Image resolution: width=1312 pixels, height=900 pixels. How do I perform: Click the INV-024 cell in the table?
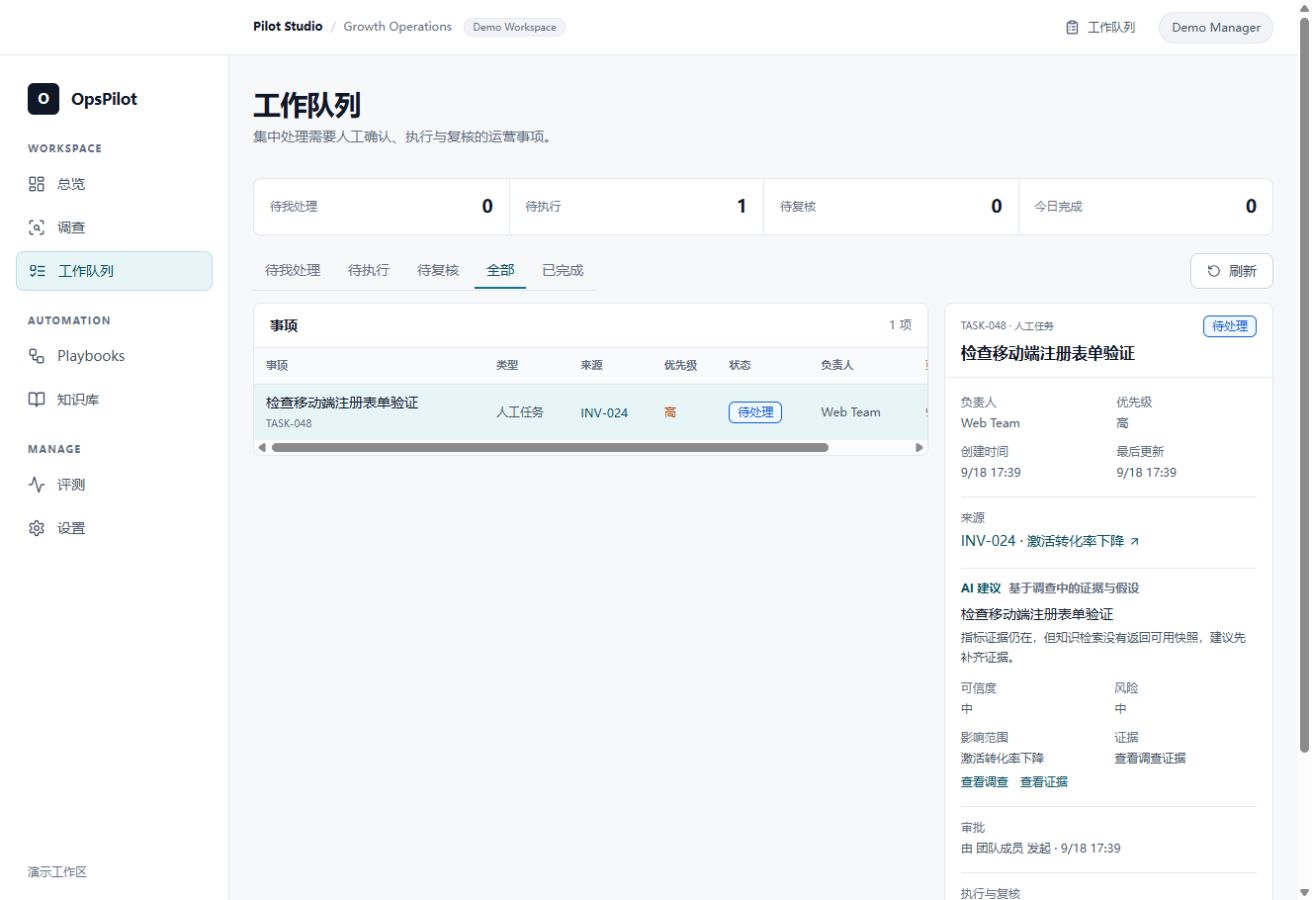tap(605, 412)
